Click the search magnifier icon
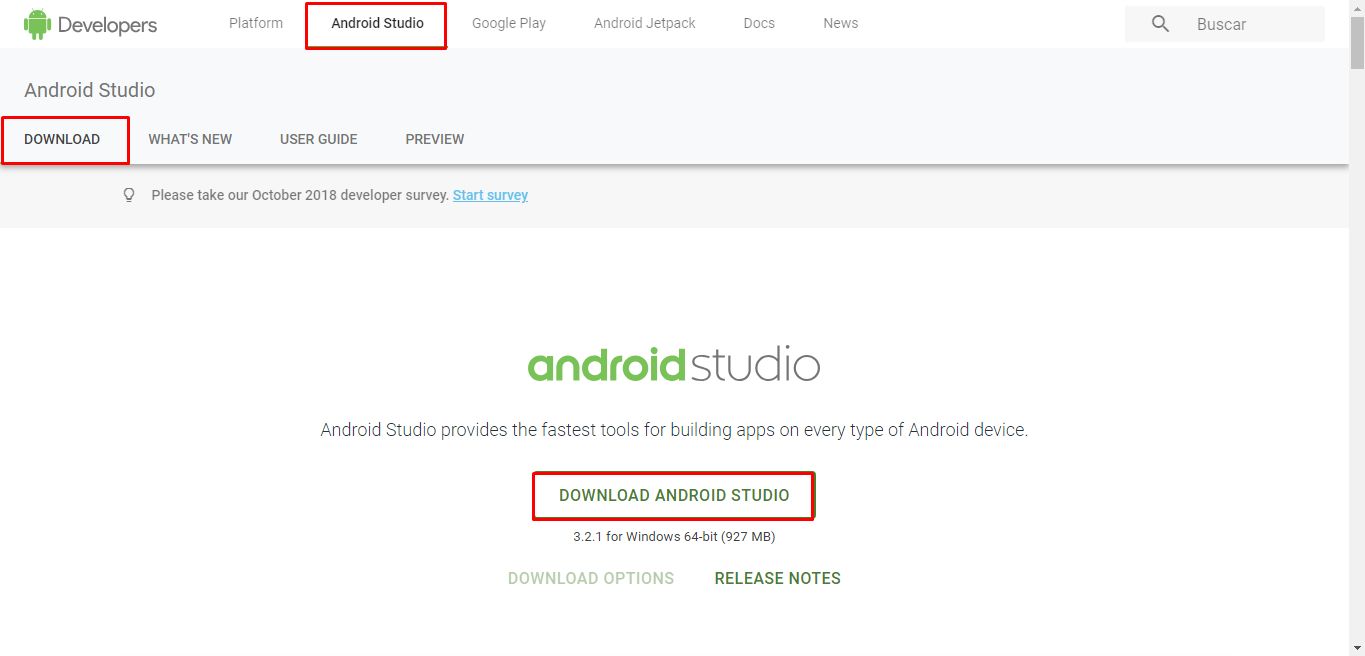This screenshot has width=1365, height=656. click(x=1160, y=24)
